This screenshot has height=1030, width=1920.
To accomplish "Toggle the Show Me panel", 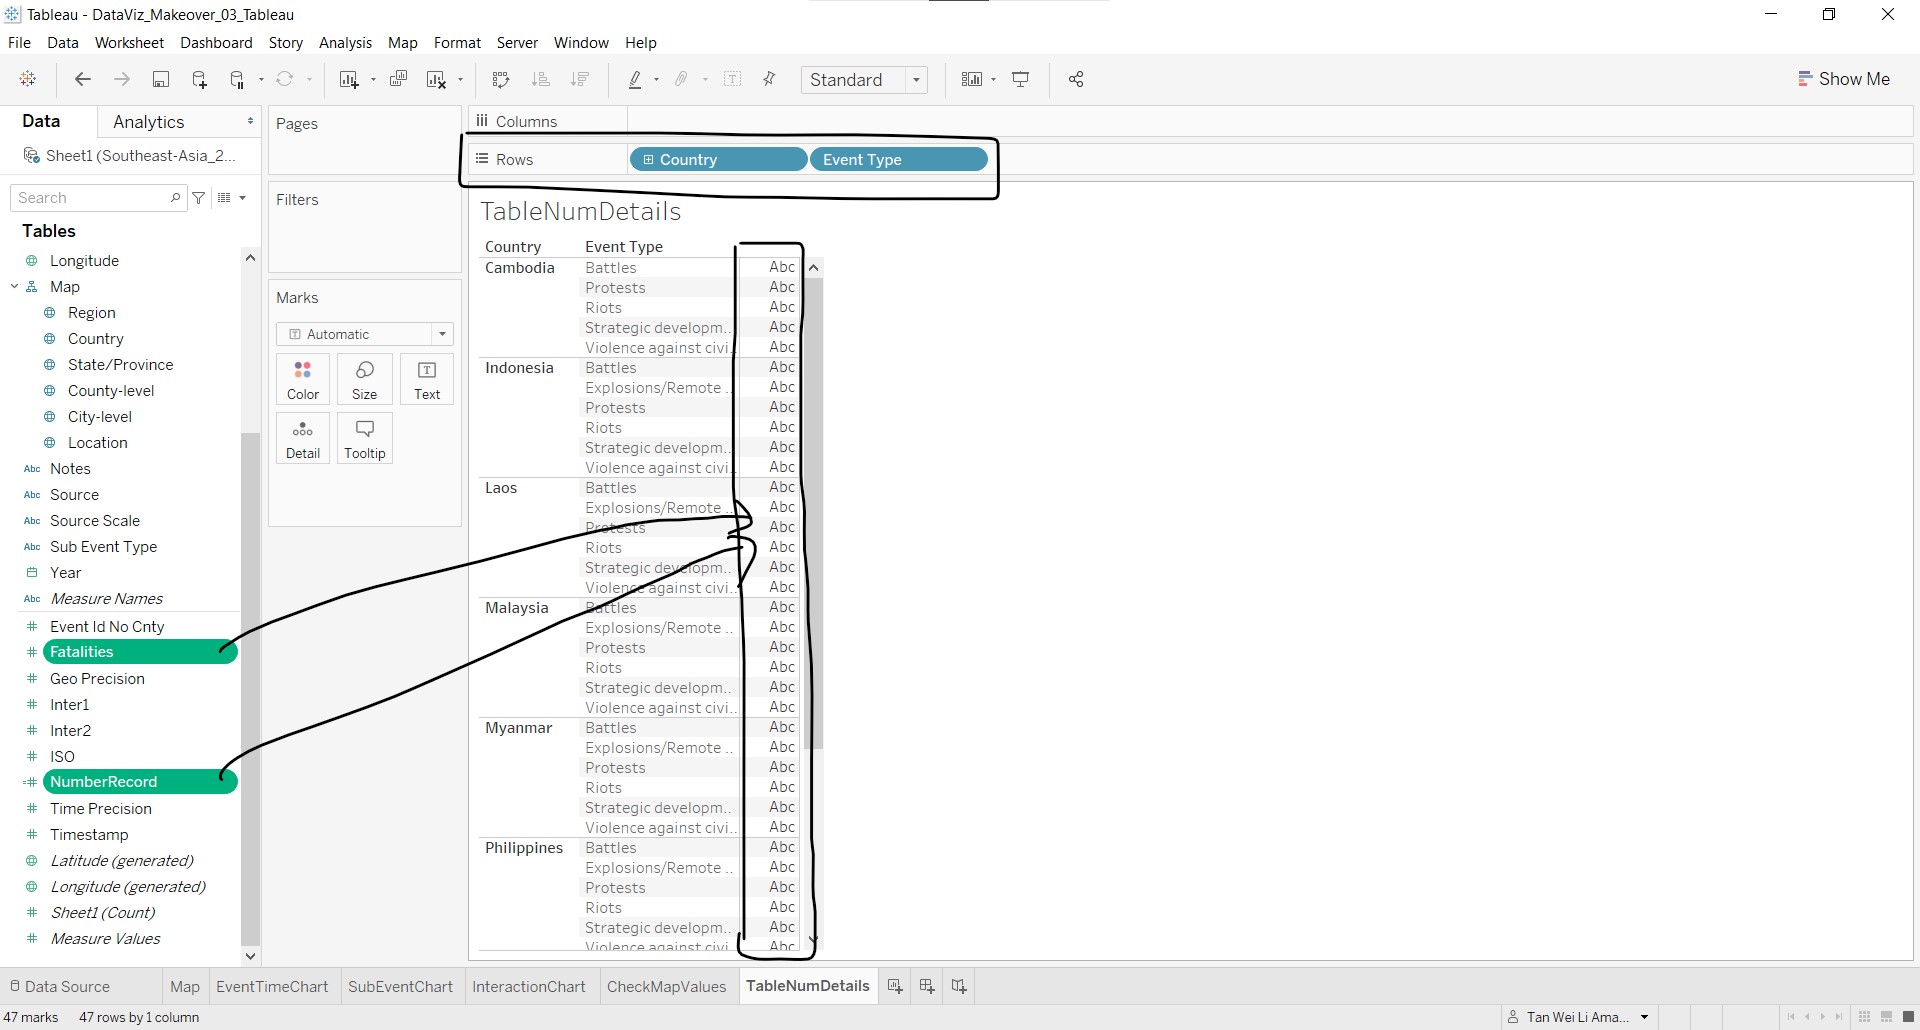I will point(1844,79).
